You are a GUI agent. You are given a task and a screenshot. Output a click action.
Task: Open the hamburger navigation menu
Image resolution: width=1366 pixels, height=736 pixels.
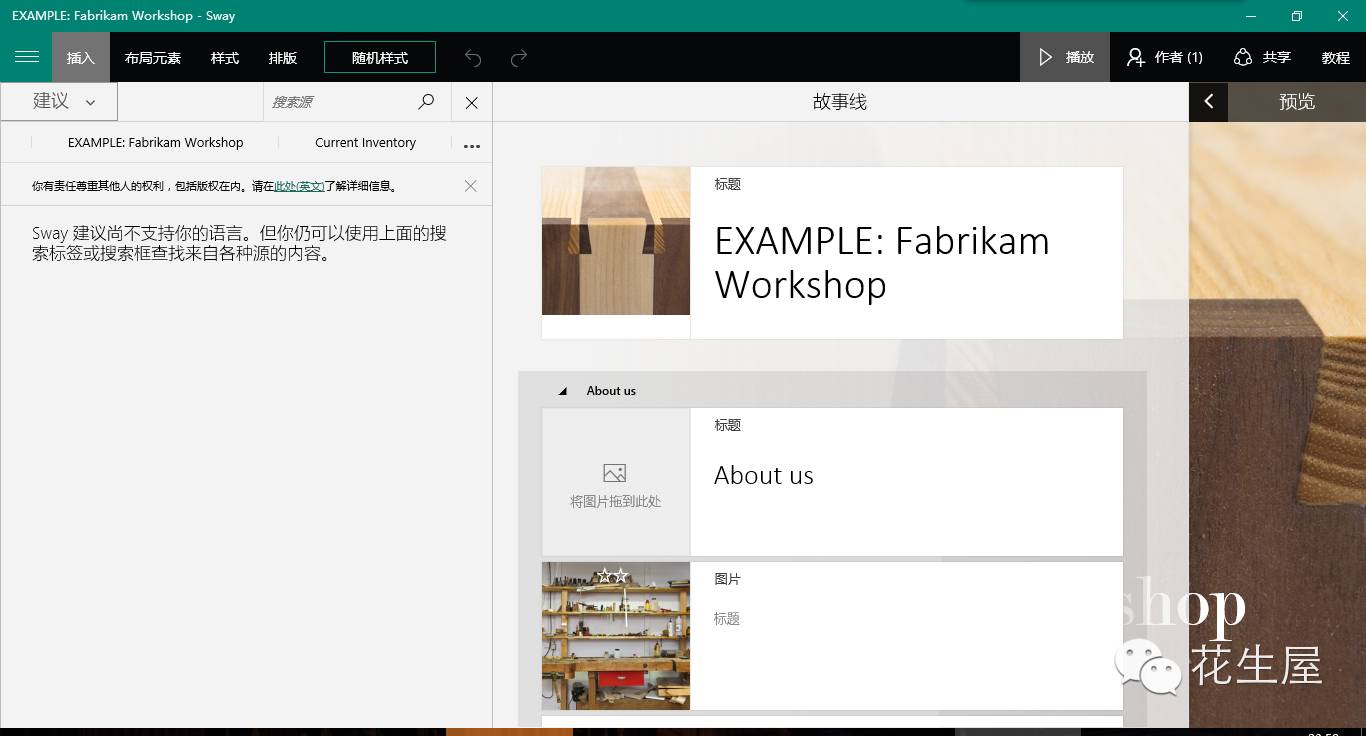[27, 57]
